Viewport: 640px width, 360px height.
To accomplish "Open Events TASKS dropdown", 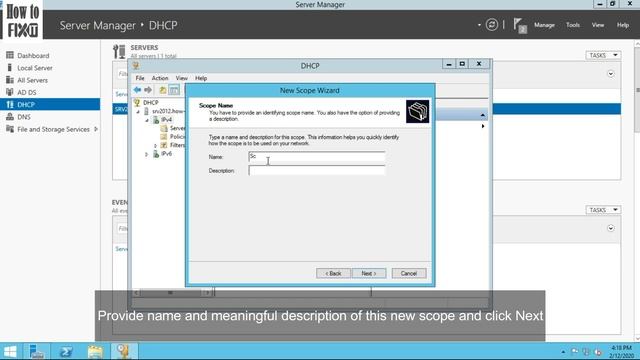I will coord(603,210).
